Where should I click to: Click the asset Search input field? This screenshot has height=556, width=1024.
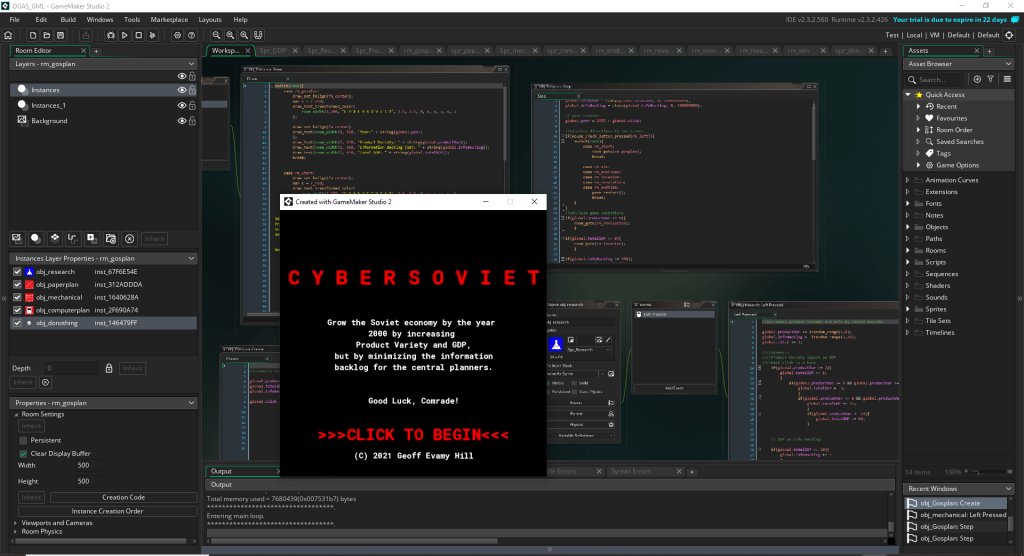click(x=943, y=79)
